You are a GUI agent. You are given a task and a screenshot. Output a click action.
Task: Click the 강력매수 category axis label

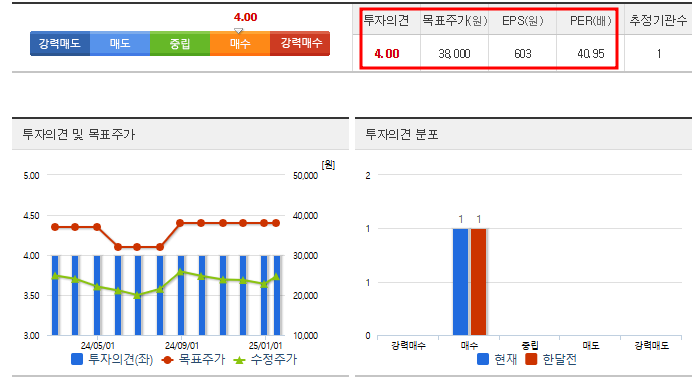point(408,345)
